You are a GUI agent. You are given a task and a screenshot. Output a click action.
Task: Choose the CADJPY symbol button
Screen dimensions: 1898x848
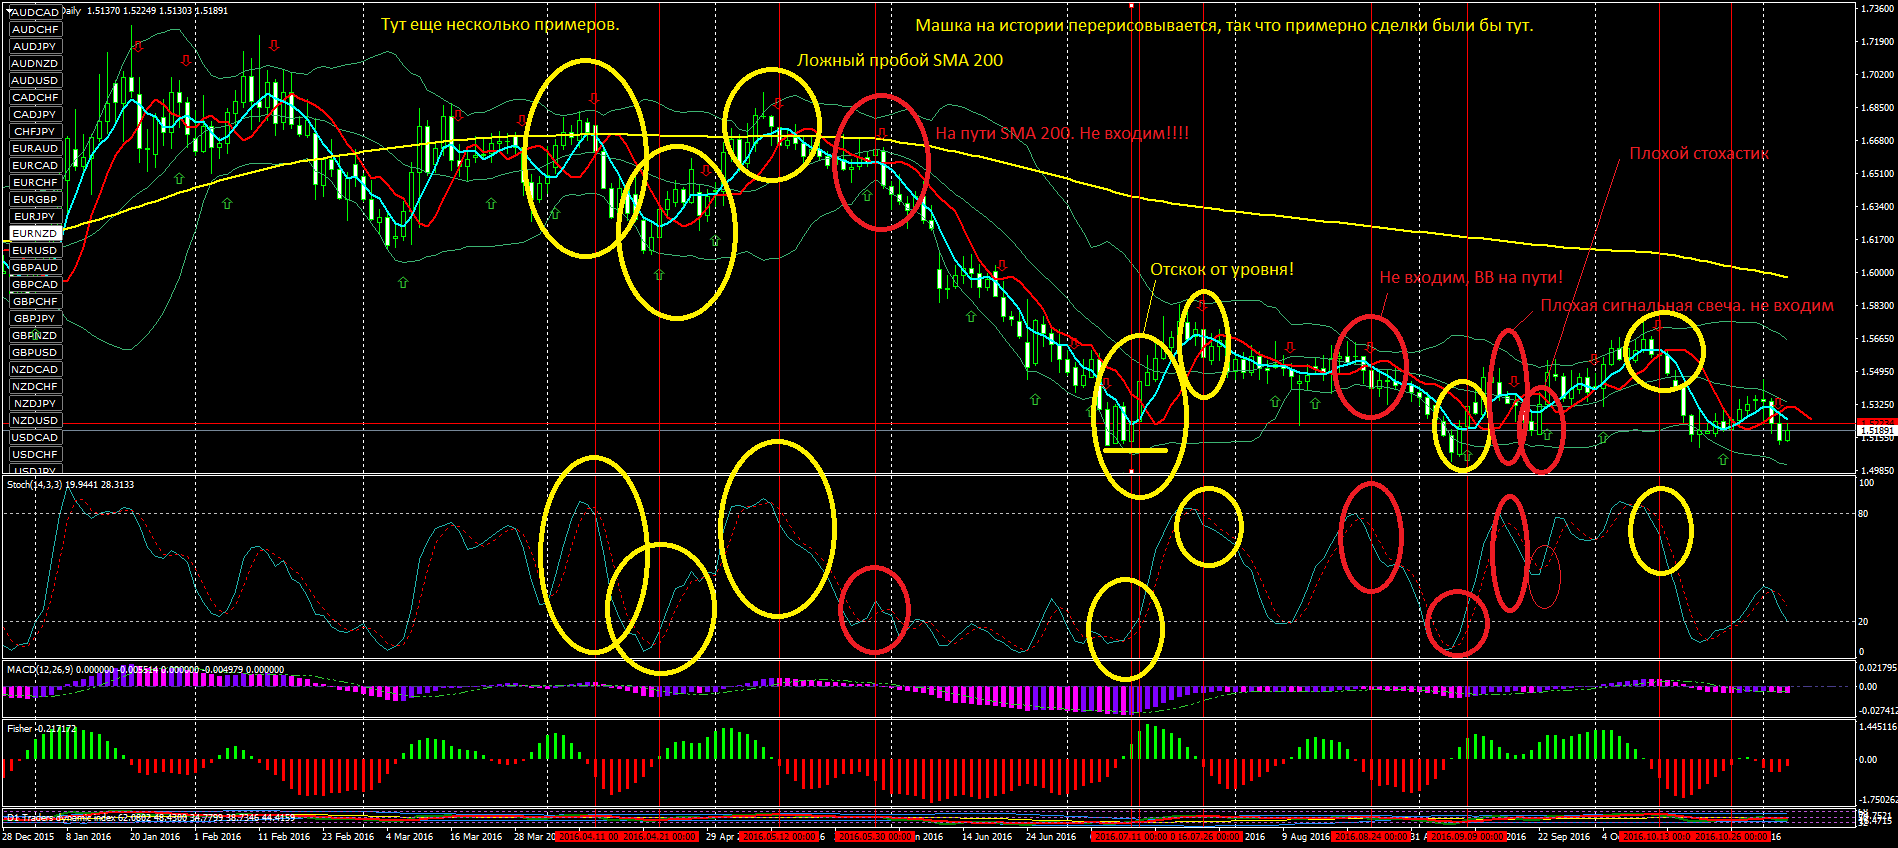coord(35,114)
